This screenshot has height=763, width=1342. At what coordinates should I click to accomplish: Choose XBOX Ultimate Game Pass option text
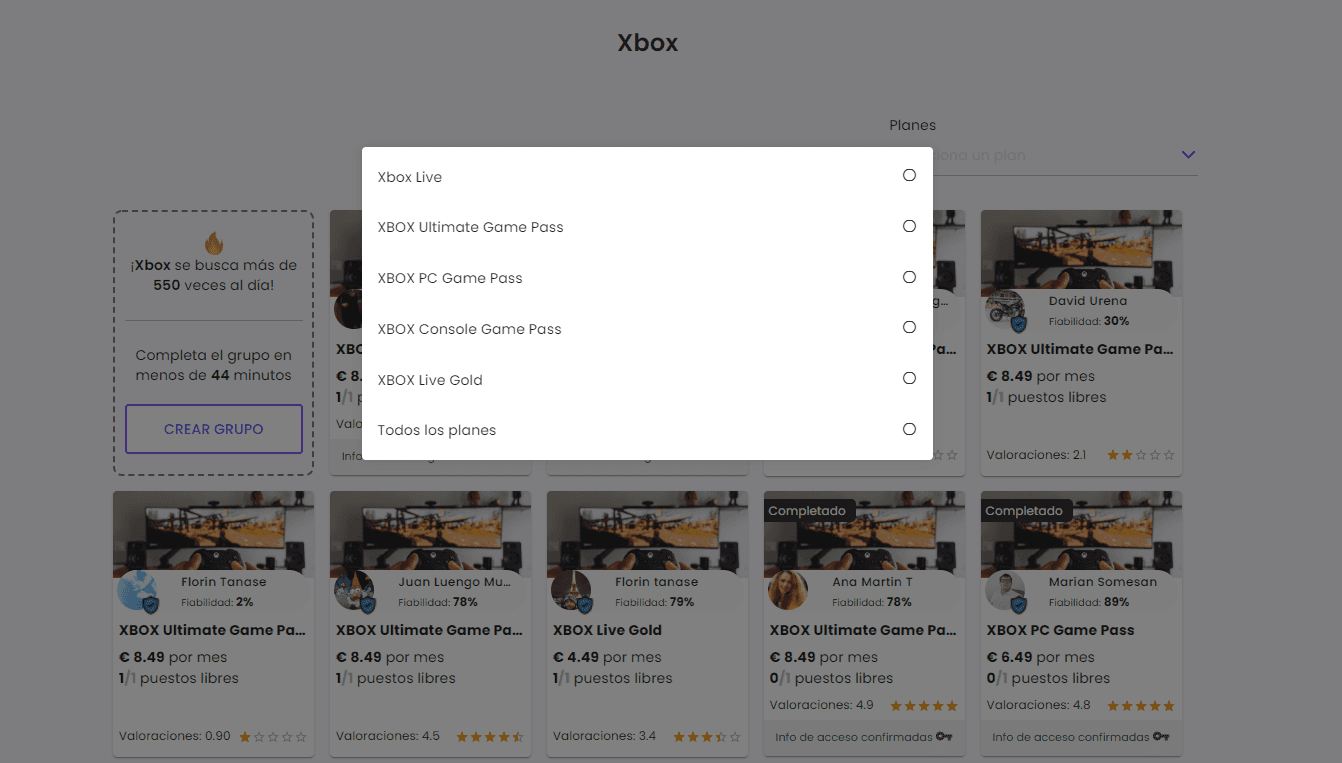pyautogui.click(x=470, y=227)
